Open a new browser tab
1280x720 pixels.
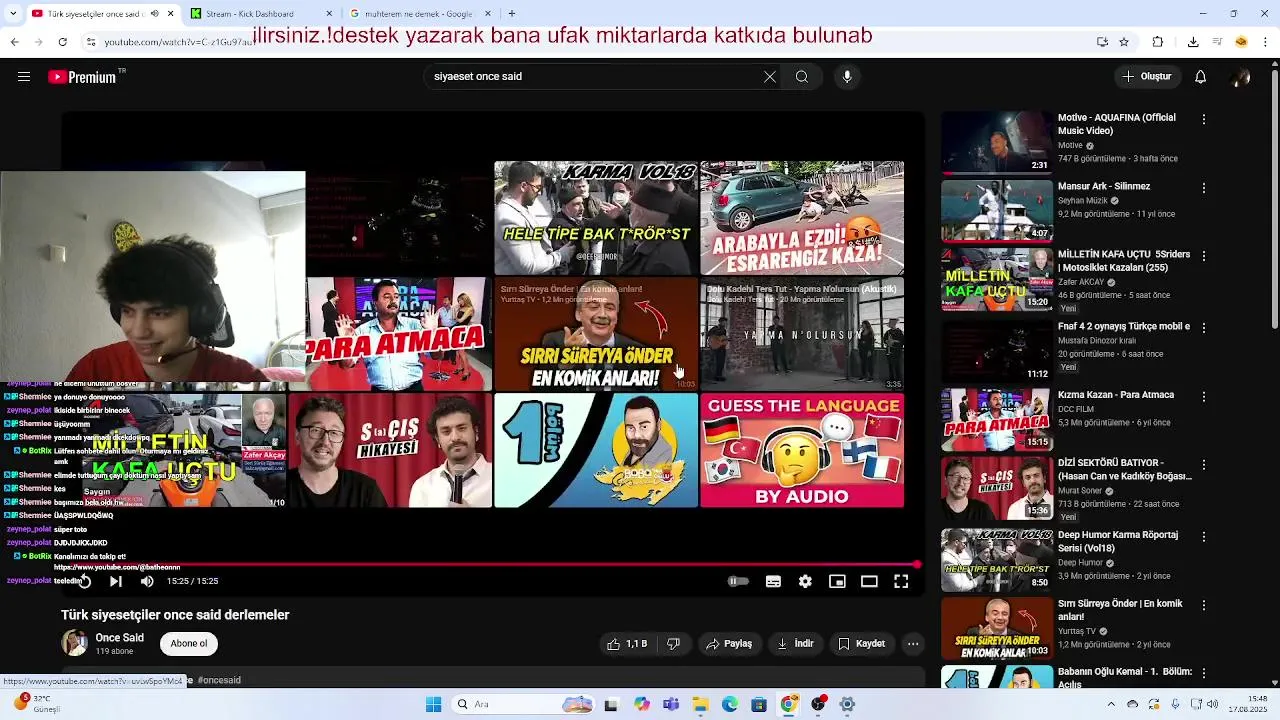(x=512, y=14)
